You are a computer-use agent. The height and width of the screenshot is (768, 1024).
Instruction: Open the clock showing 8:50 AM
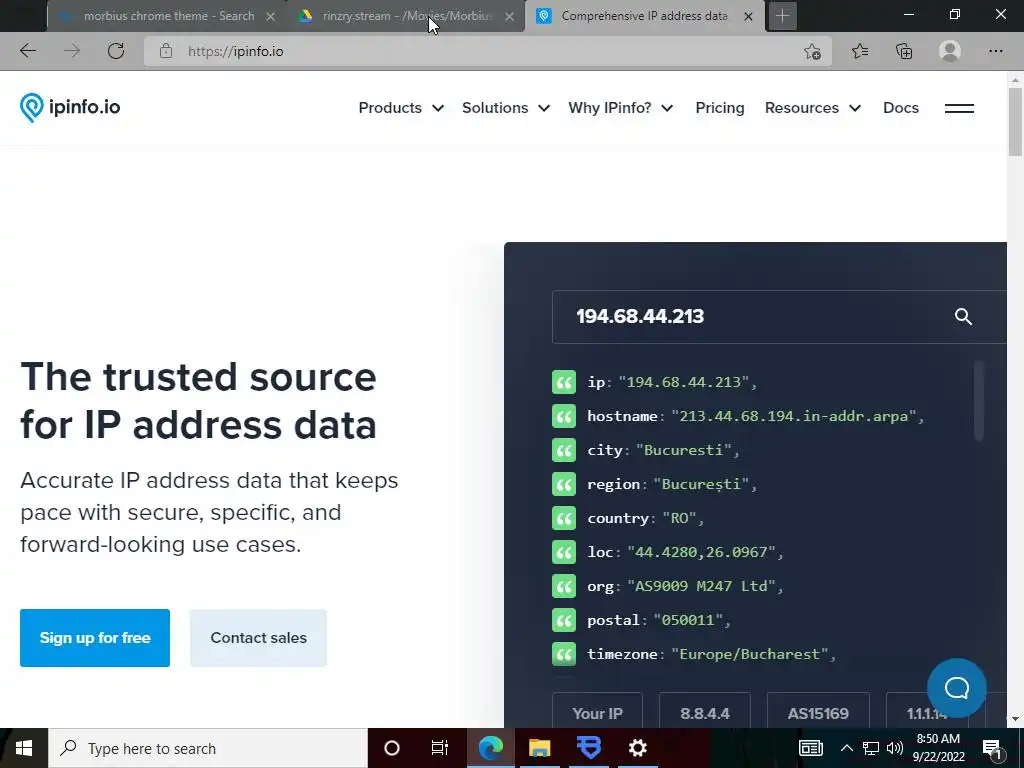coord(938,748)
